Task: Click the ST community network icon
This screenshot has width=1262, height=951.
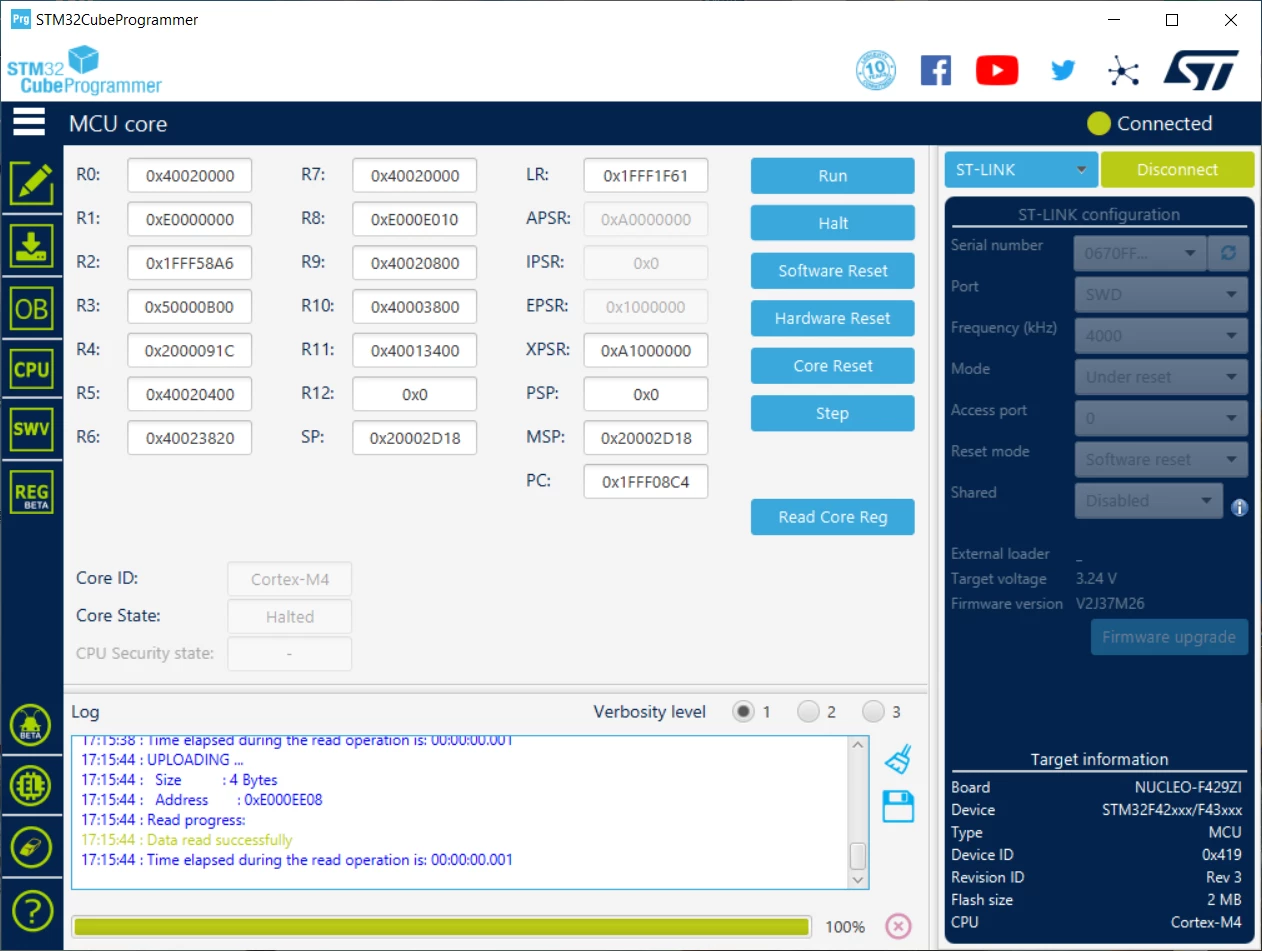Action: pos(1124,70)
